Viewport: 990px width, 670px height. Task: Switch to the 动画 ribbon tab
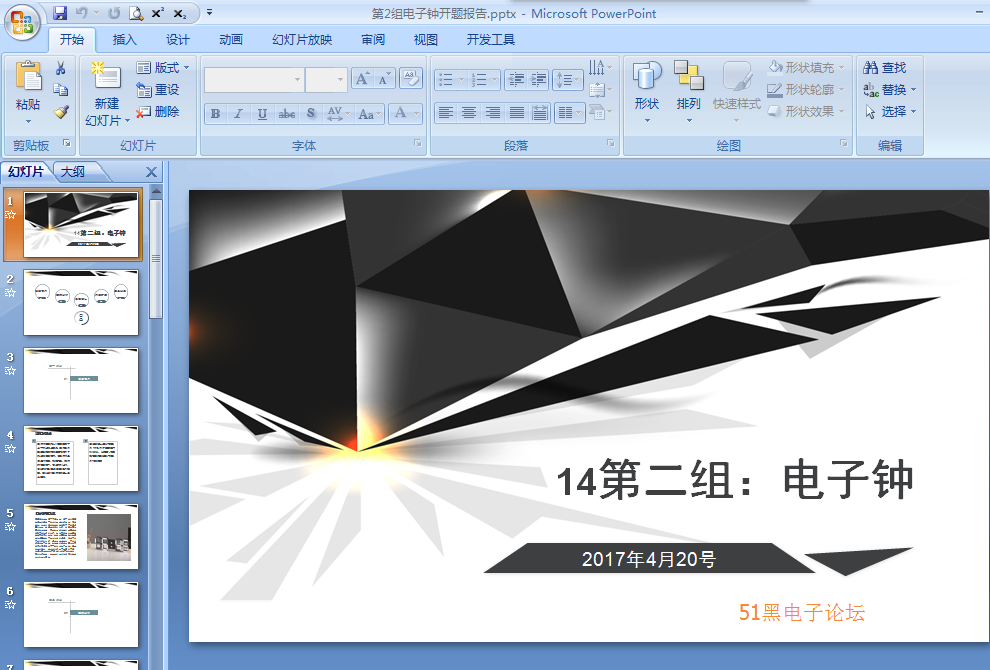tap(230, 40)
